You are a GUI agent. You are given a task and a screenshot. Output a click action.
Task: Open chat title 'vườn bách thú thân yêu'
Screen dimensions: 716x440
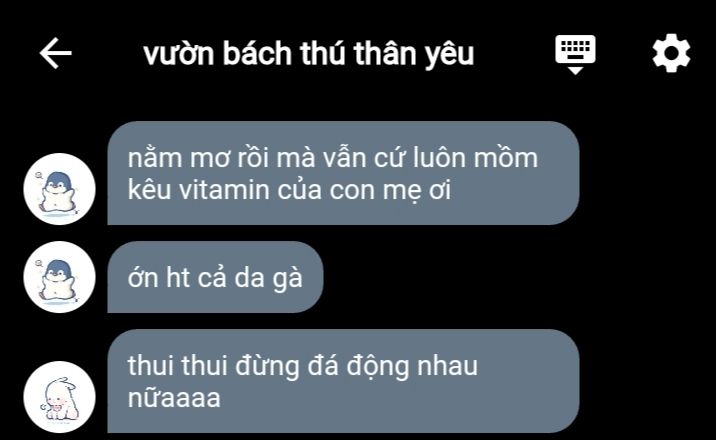click(309, 54)
